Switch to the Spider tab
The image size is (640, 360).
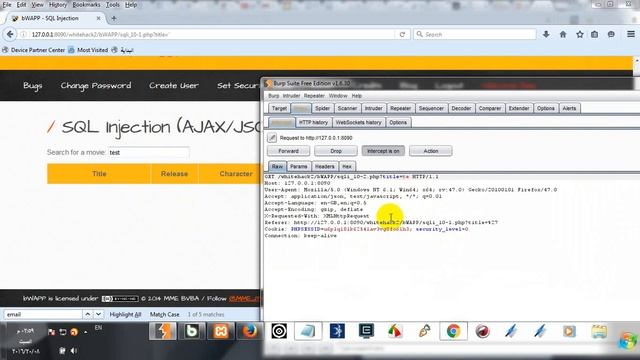322,108
